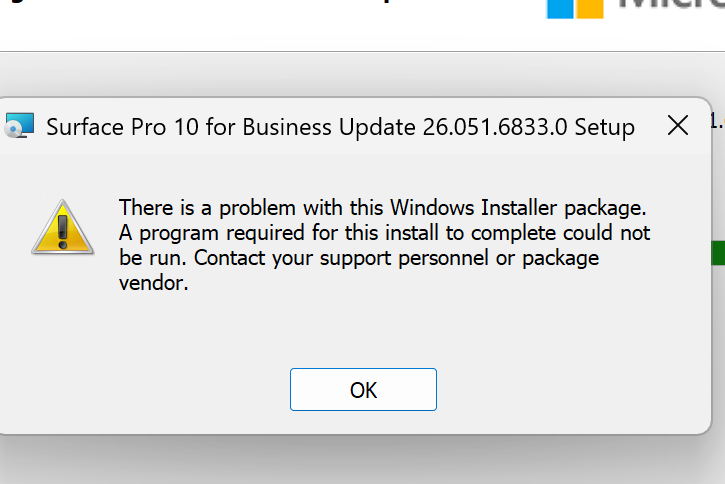Viewport: 725px width, 484px height.
Task: Click the 'There is a problem' message line
Action: [382, 208]
